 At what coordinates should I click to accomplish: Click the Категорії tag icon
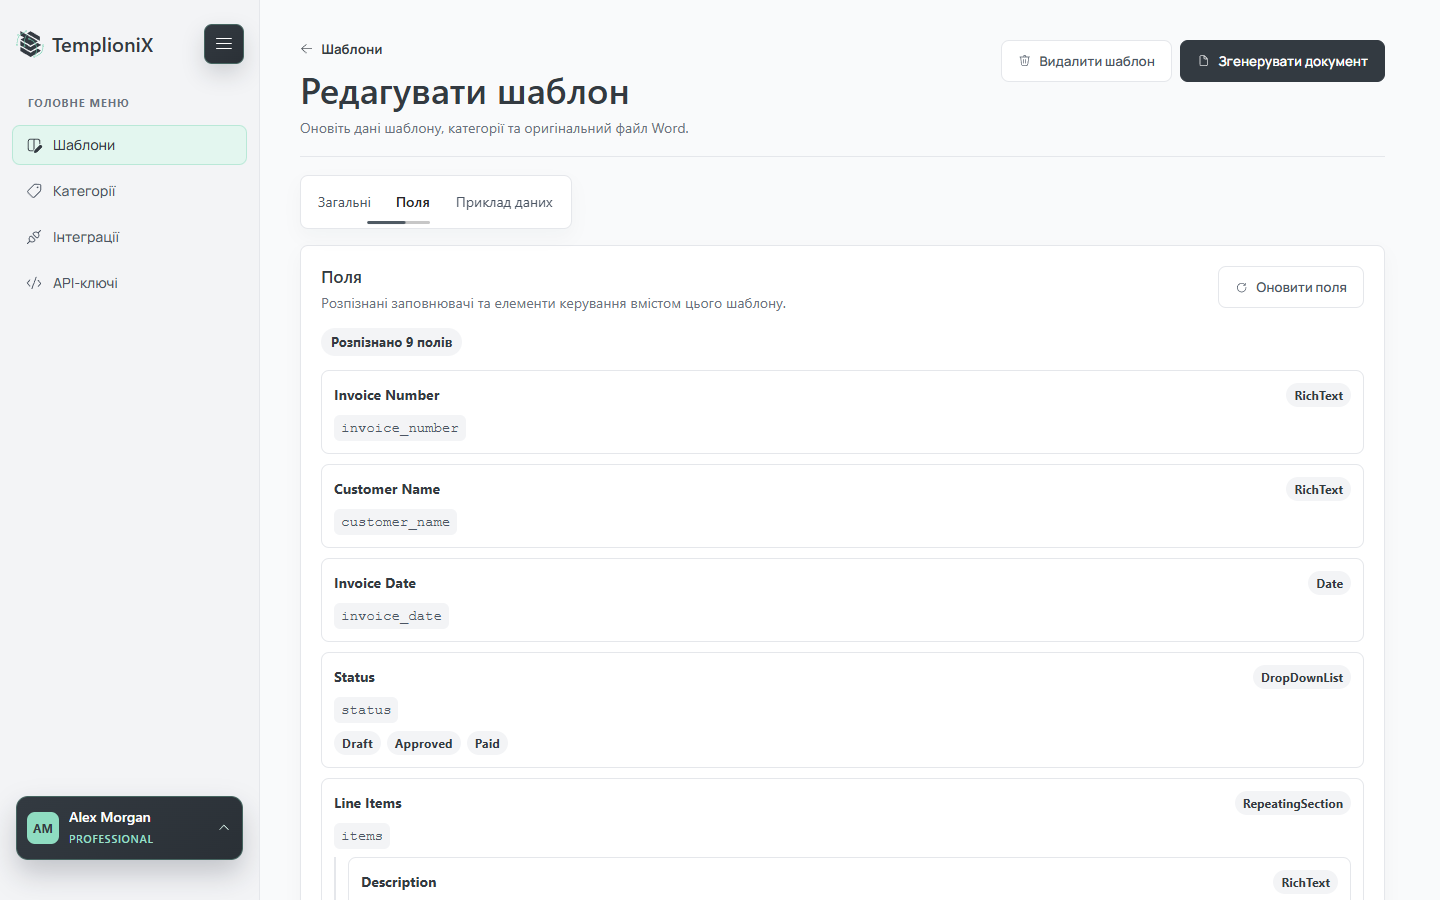coord(34,191)
